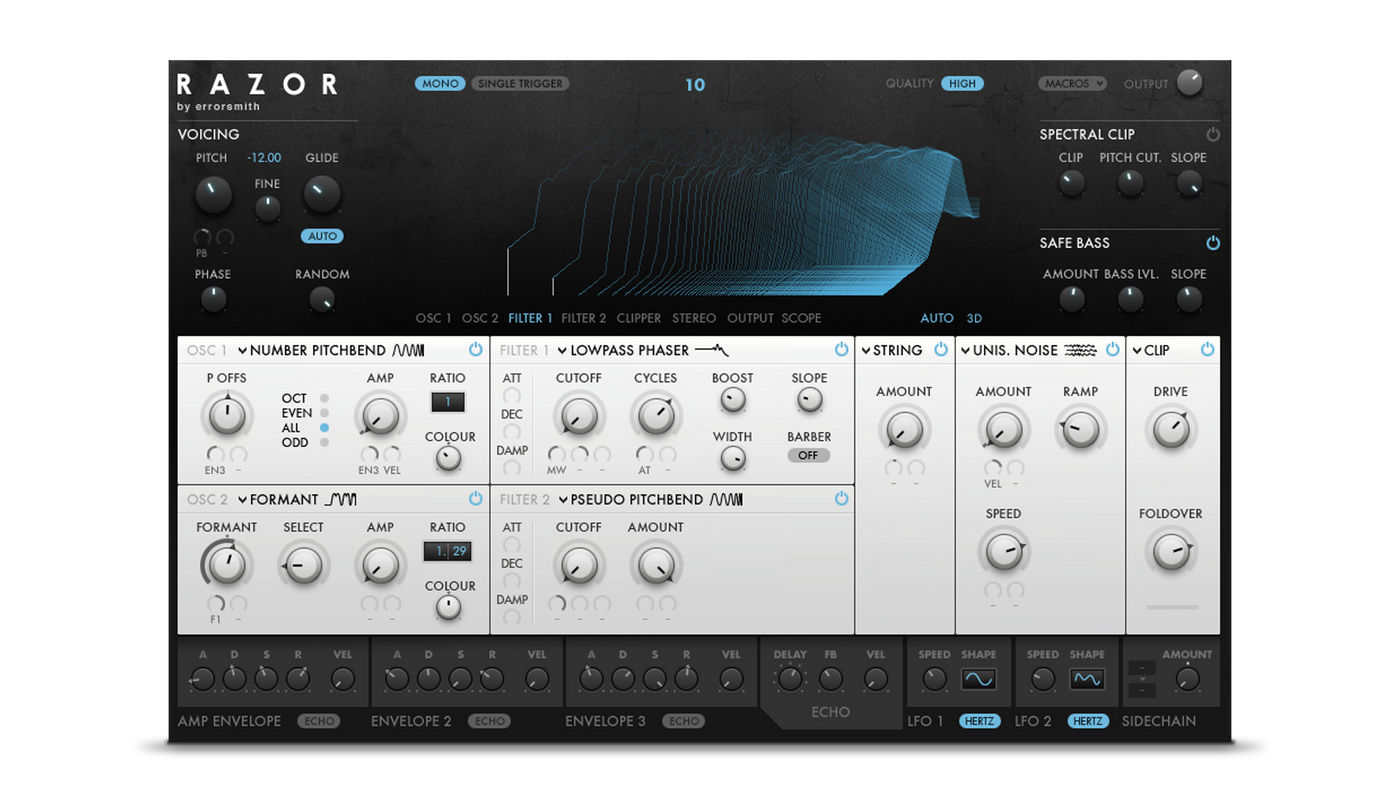Screen dimensions: 1400x798
Task: Toggle the HIGH quality setting
Action: pyautogui.click(x=962, y=84)
